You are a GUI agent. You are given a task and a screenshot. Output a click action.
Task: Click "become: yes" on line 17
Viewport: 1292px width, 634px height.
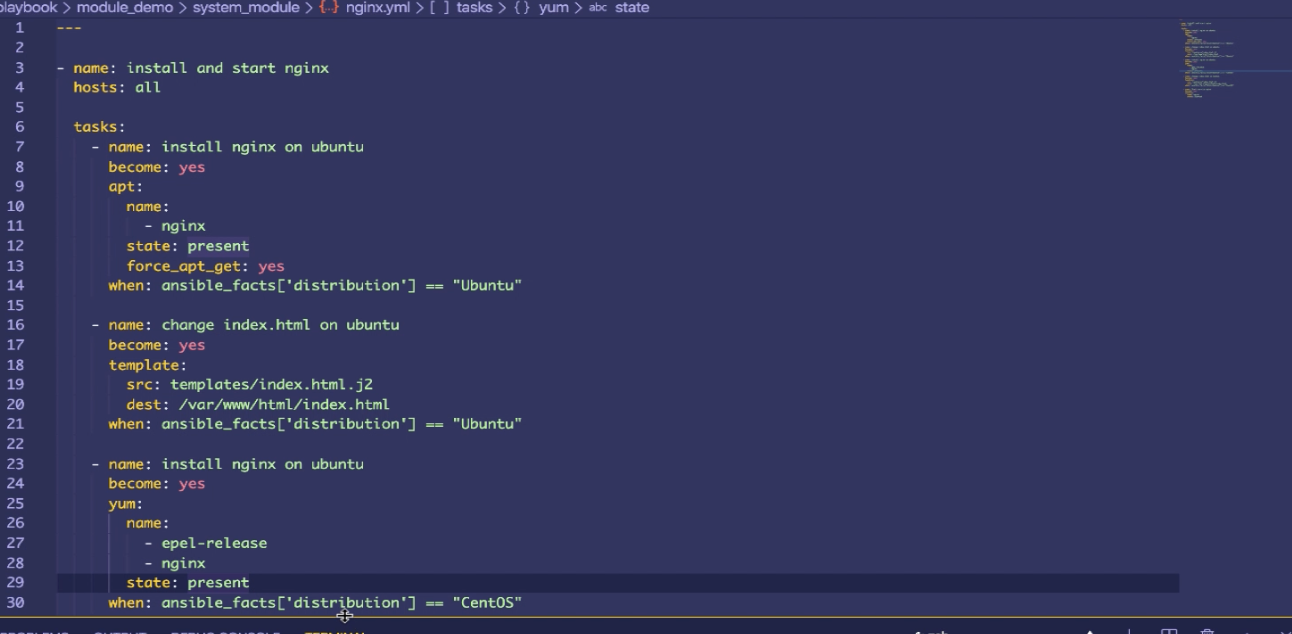(157, 345)
